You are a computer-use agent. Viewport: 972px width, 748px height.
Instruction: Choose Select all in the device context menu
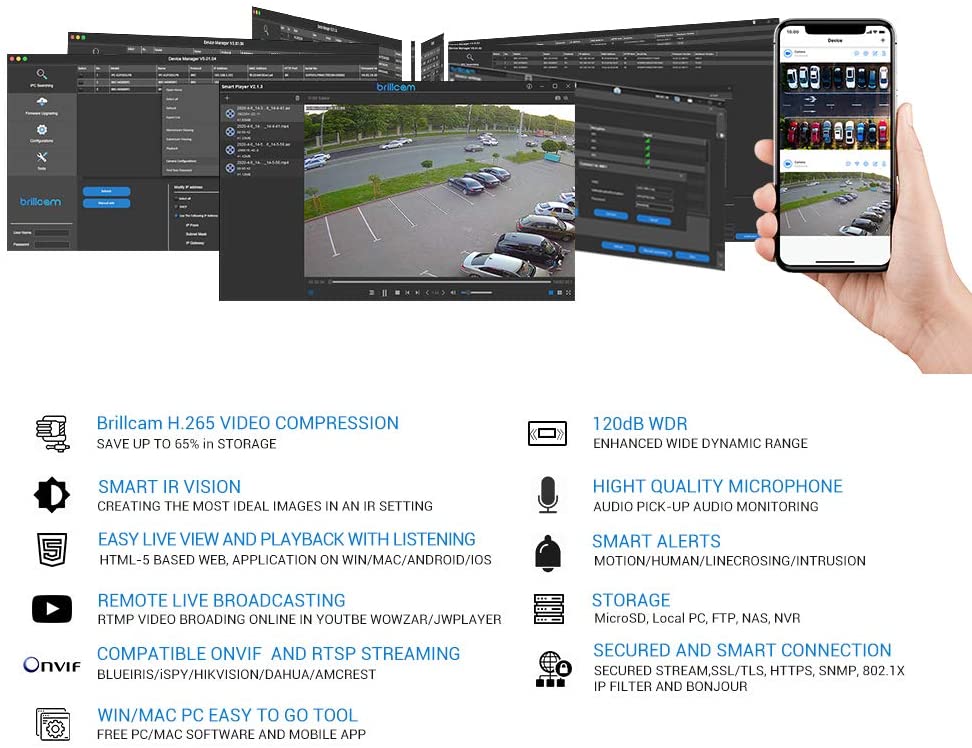coord(172,99)
